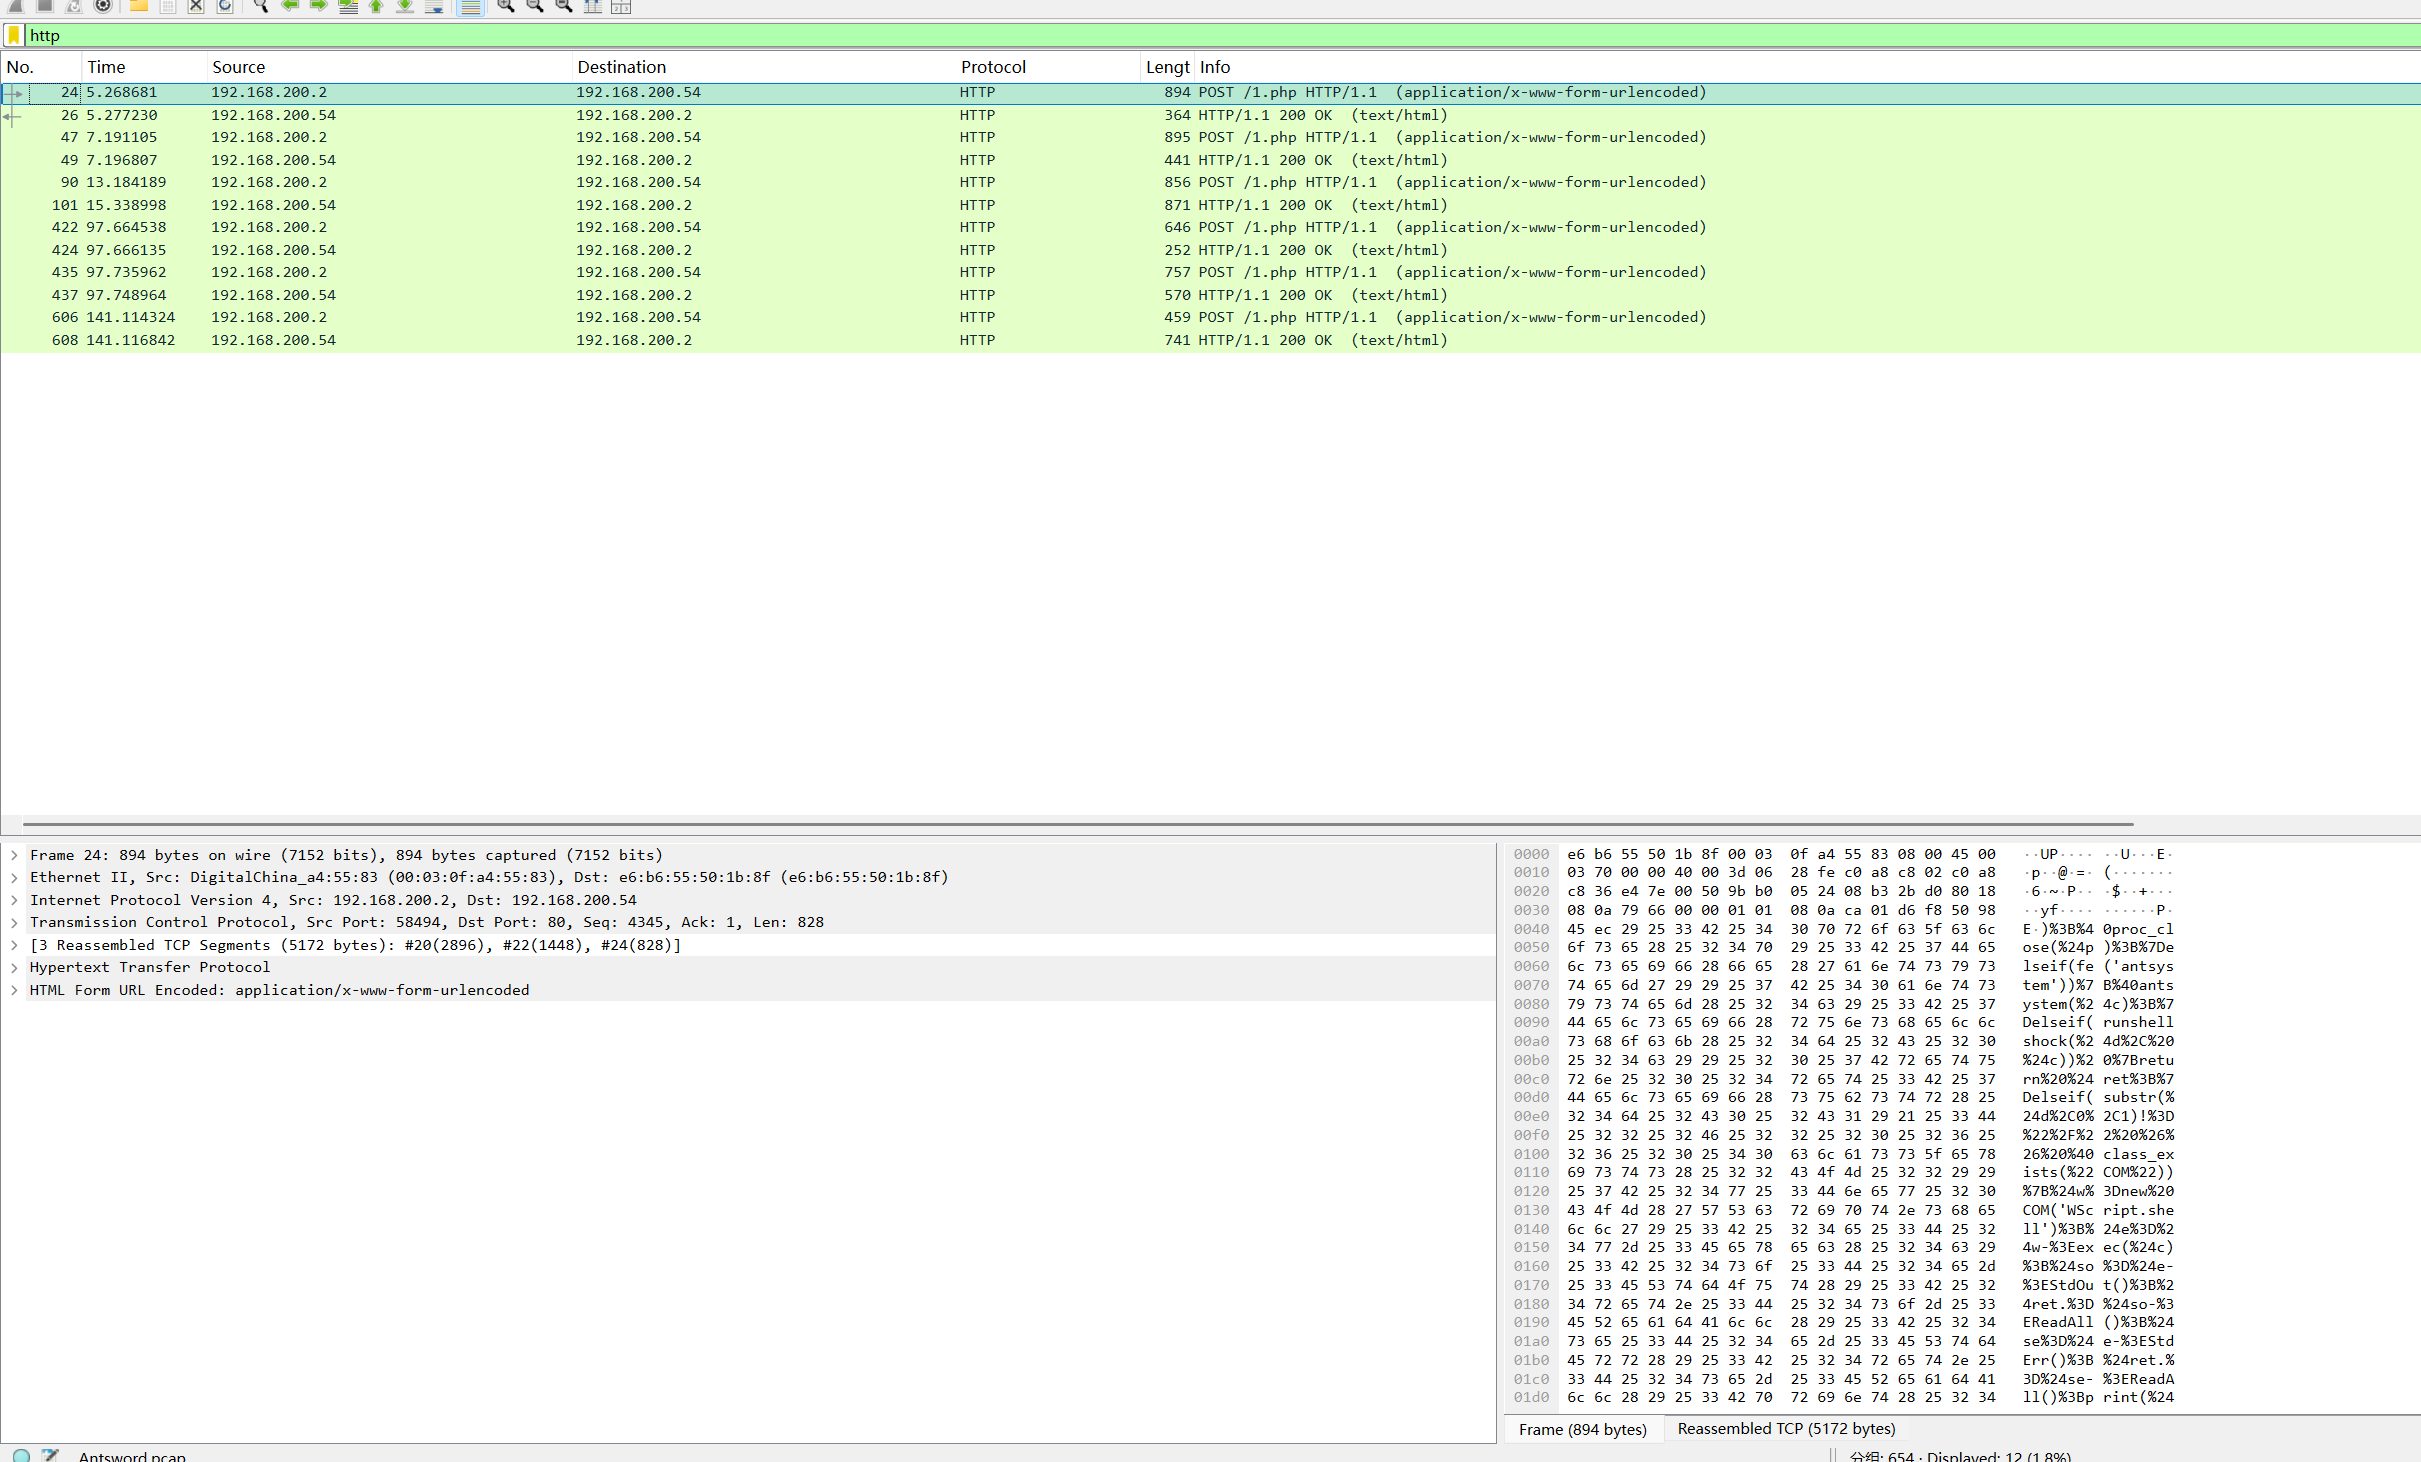2421x1462 pixels.
Task: Go forward with green right arrow
Action: coord(319,6)
